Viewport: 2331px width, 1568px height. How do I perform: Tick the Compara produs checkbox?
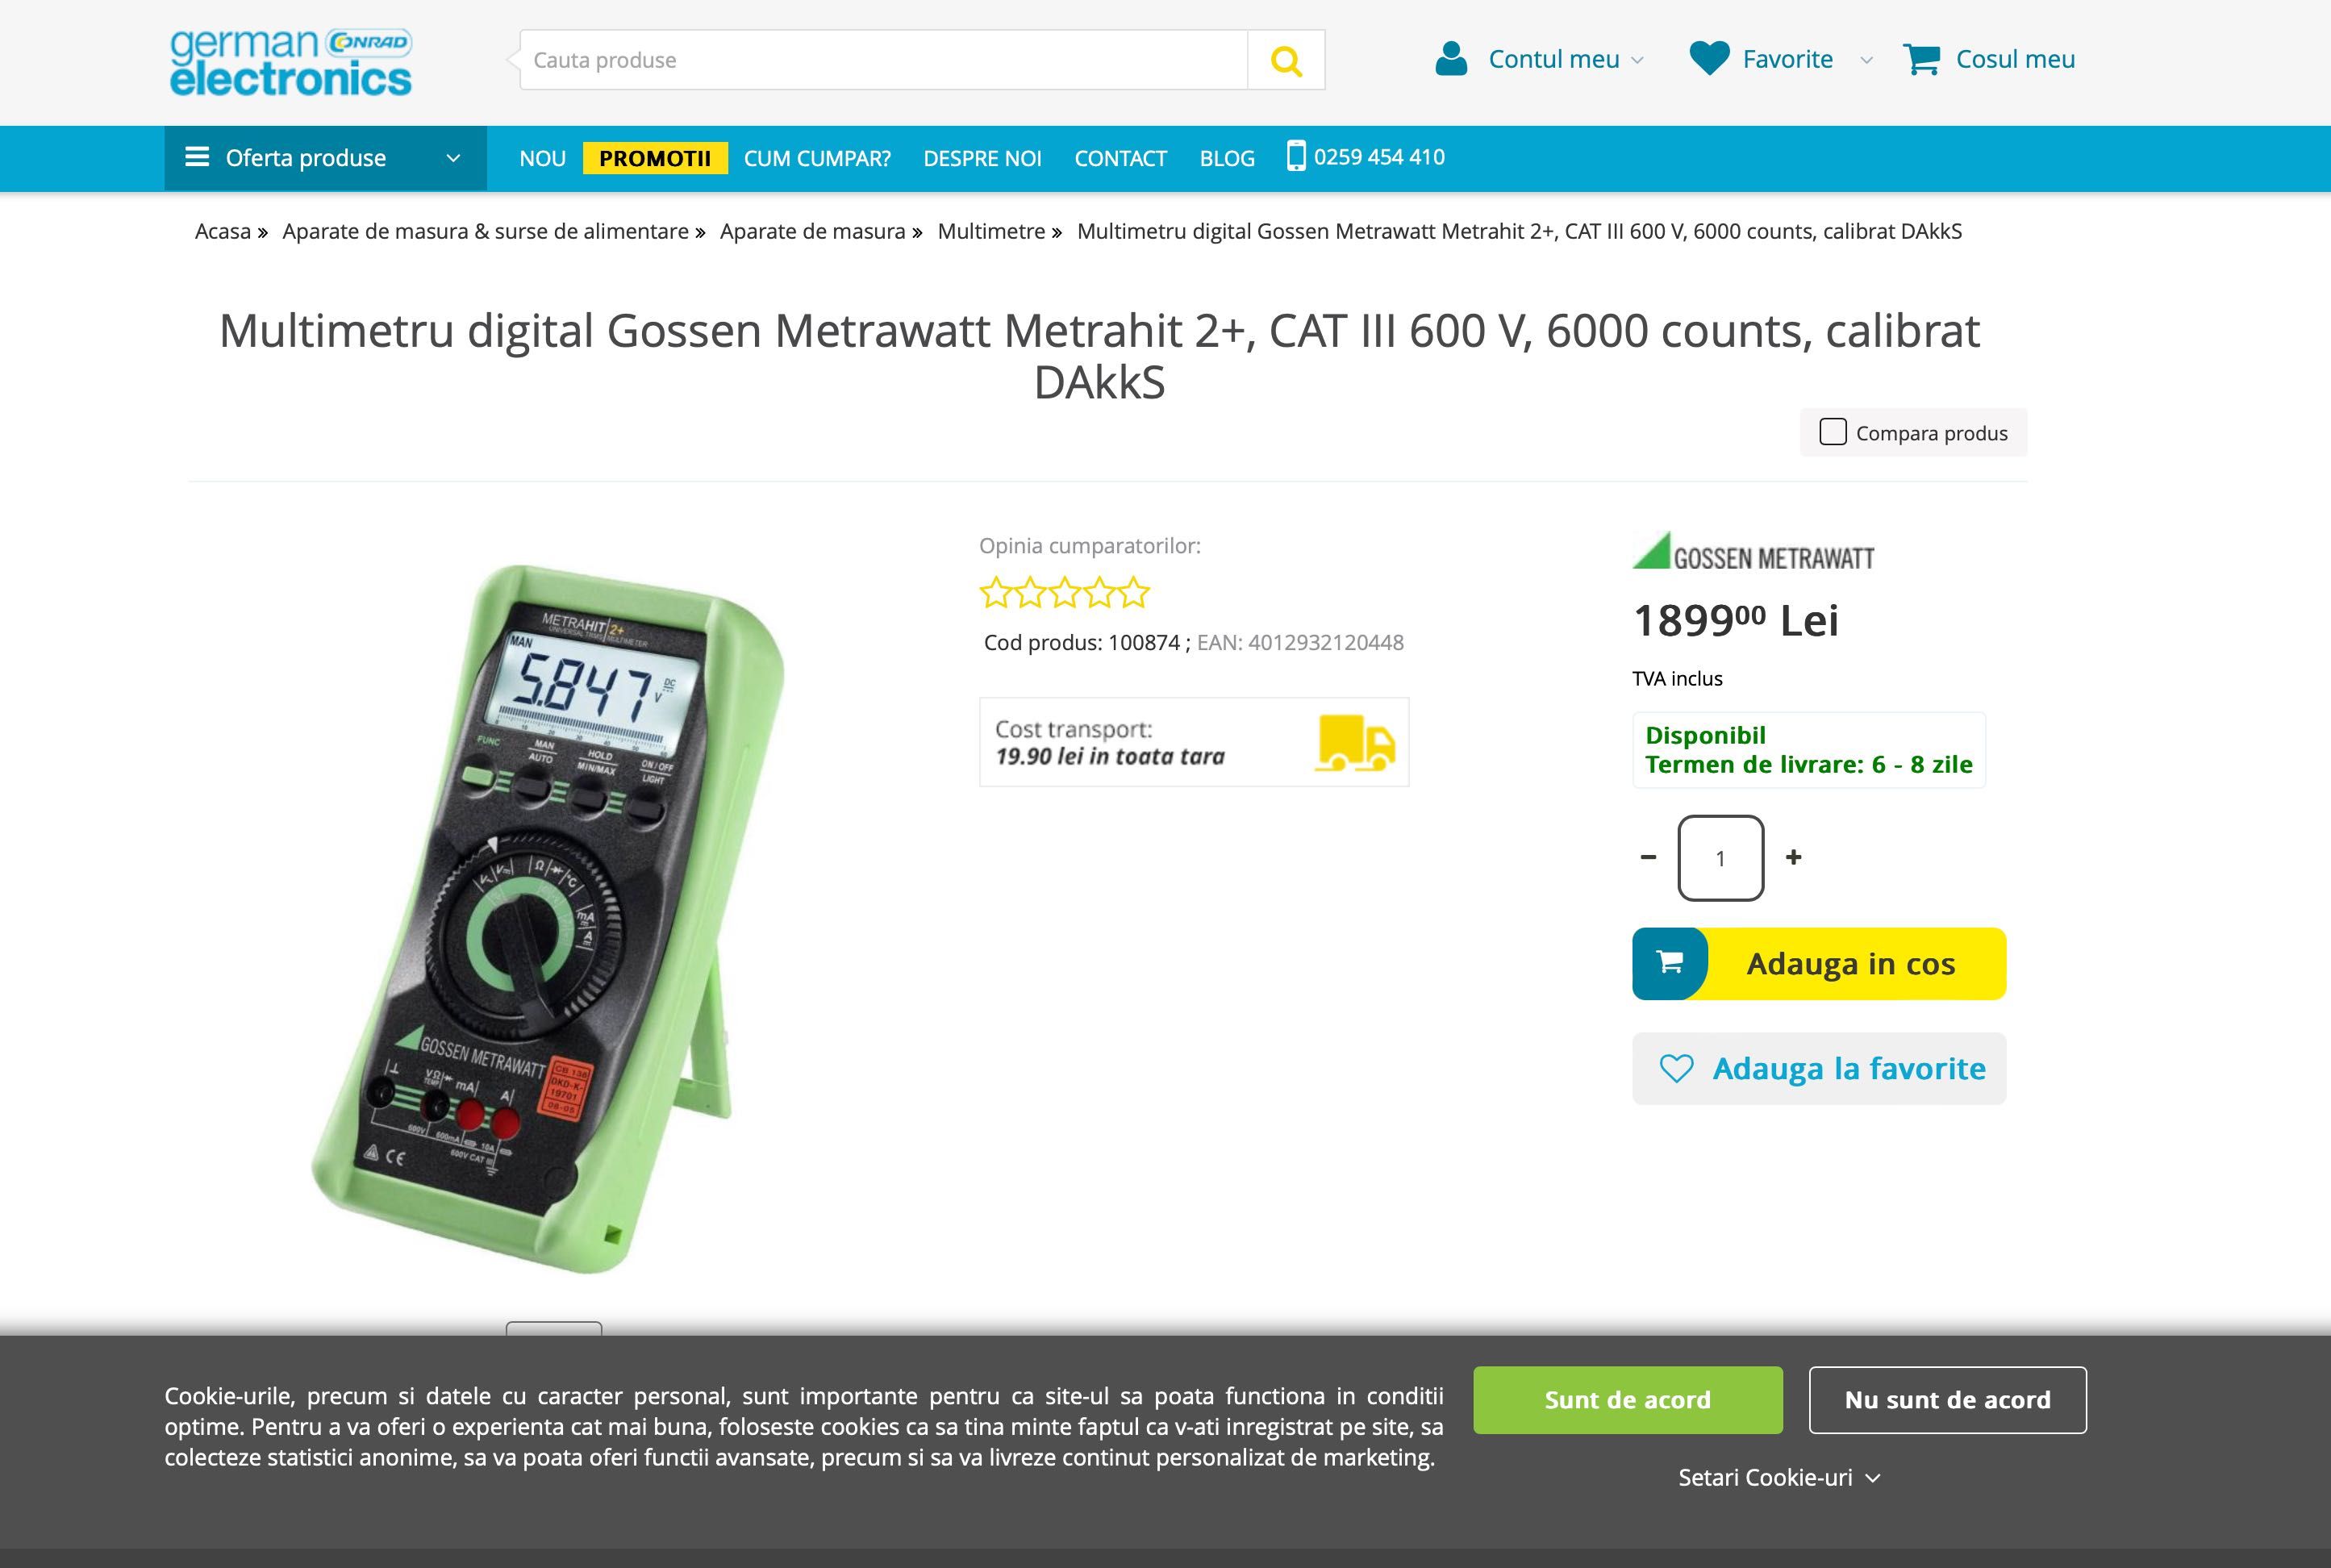pos(1832,432)
